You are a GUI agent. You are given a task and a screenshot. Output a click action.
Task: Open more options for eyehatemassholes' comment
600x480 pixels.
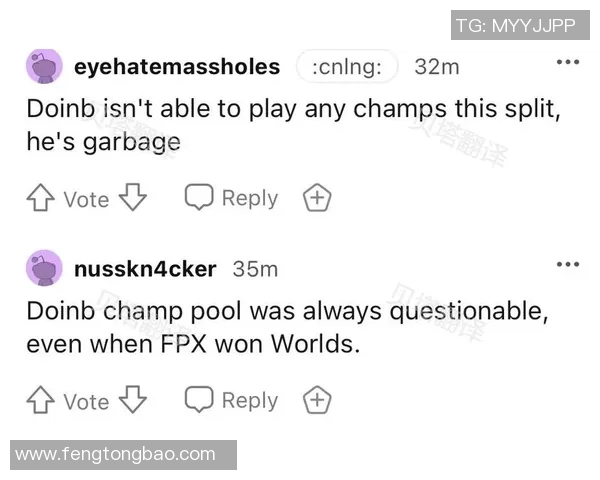coord(567,62)
